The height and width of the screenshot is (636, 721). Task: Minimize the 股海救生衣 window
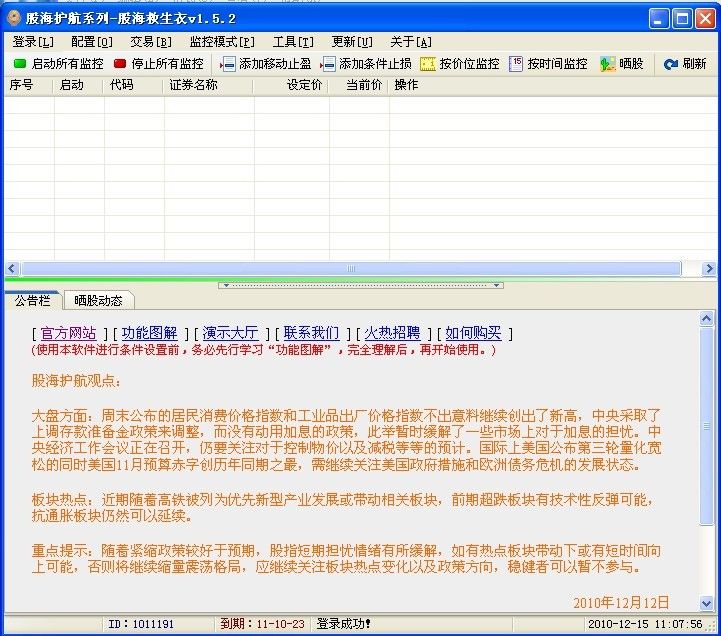(x=658, y=19)
